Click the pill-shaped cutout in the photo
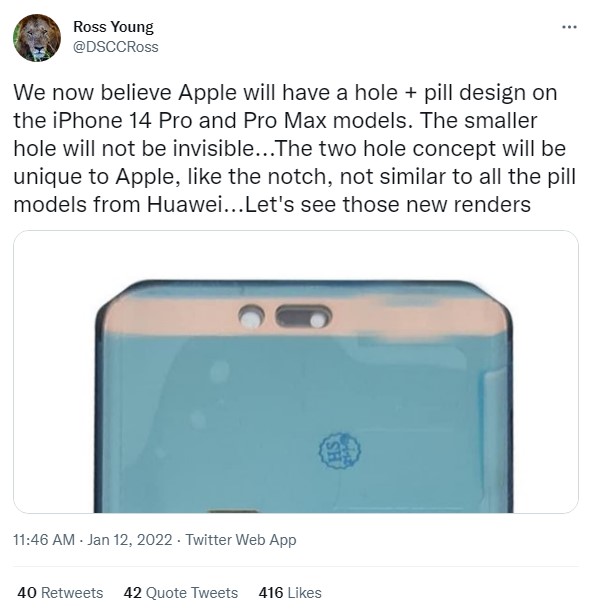 pyautogui.click(x=304, y=317)
